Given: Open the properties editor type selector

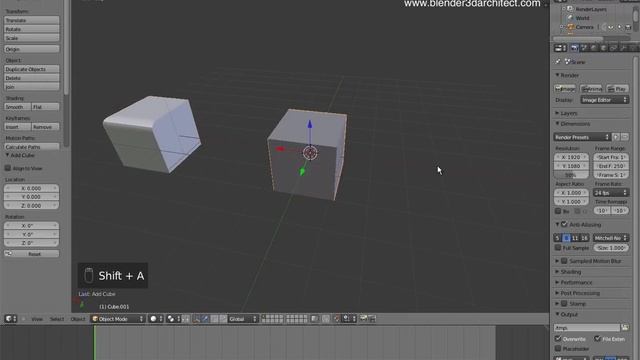Looking at the screenshot, I should click(560, 48).
